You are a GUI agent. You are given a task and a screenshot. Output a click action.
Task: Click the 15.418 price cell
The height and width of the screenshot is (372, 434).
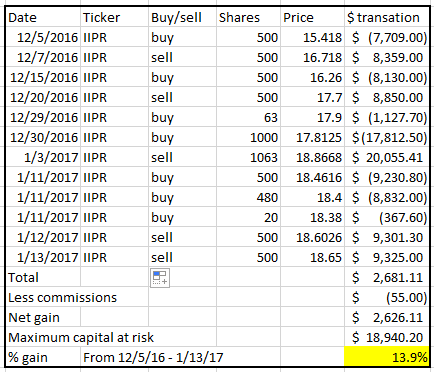click(x=312, y=37)
